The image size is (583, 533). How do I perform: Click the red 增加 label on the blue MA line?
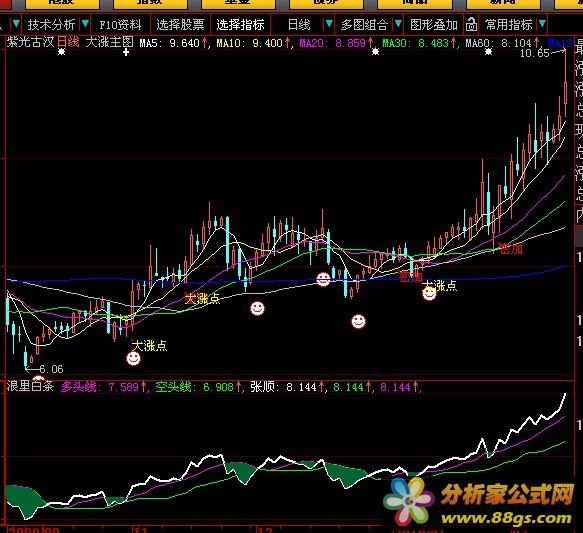(x=410, y=277)
